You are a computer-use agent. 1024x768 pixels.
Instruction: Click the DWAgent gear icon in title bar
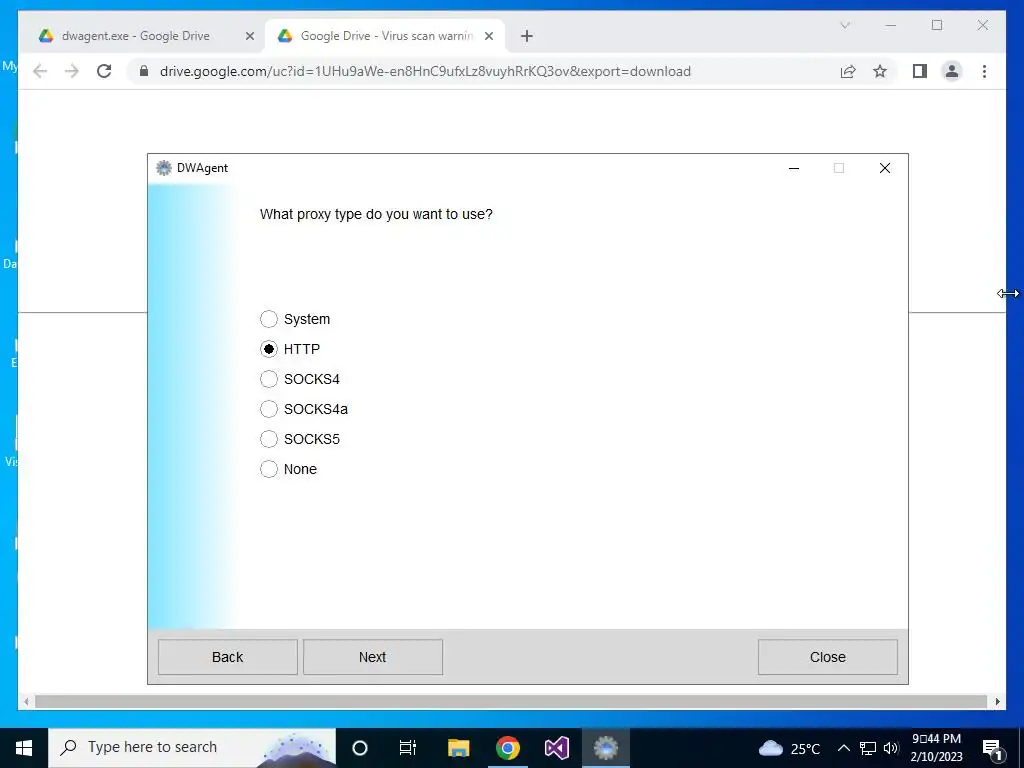click(163, 168)
